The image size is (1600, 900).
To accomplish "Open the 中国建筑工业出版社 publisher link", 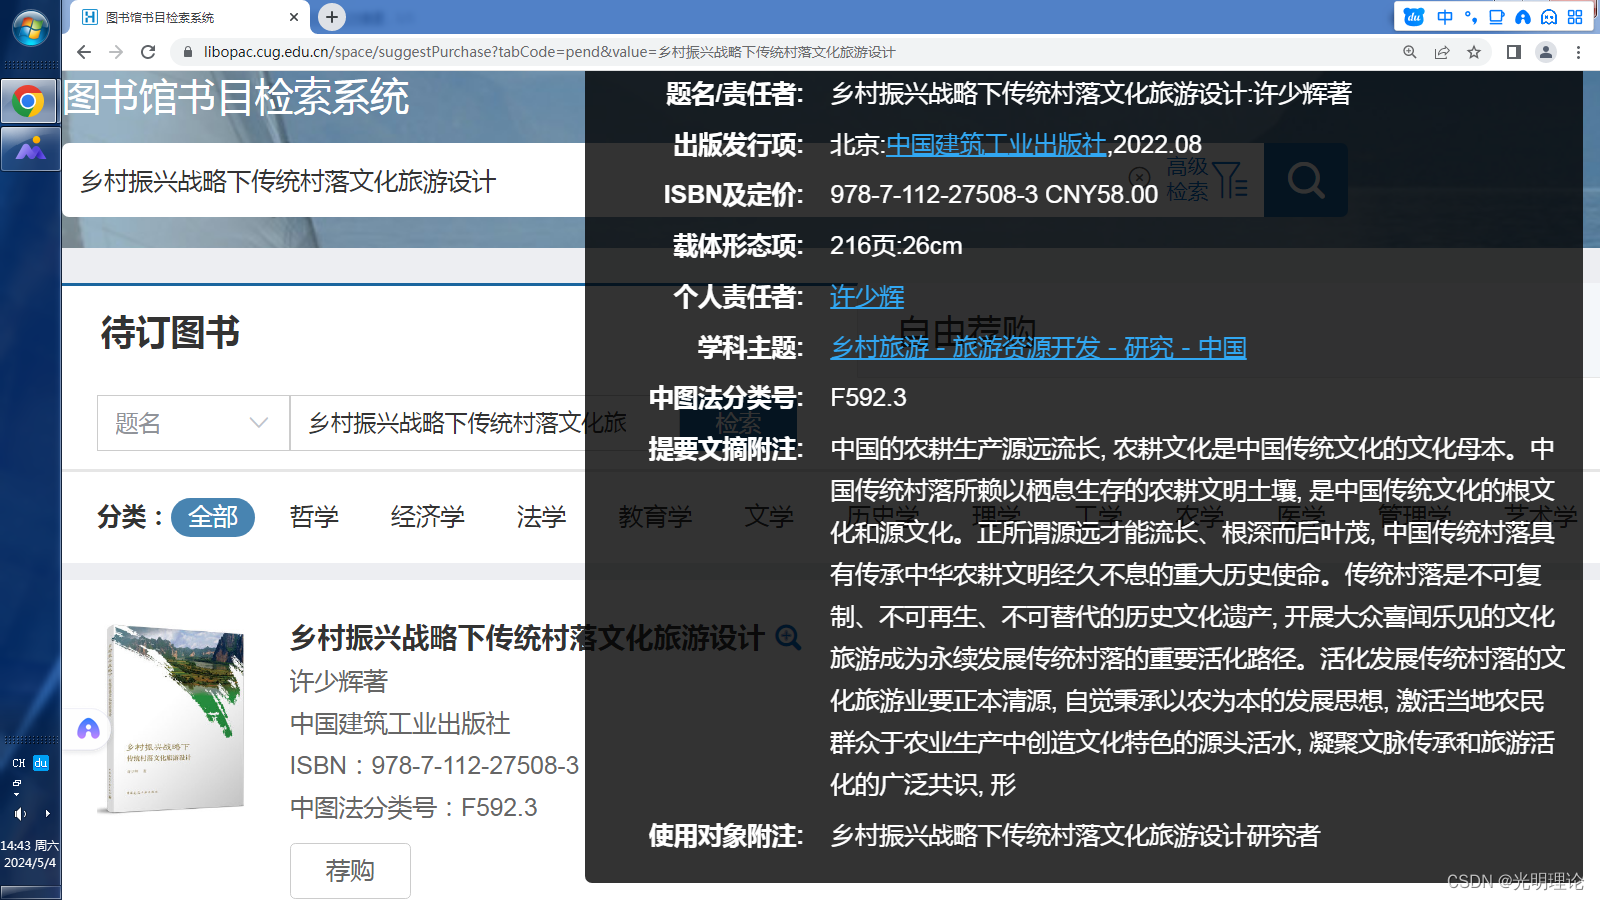I will 996,145.
